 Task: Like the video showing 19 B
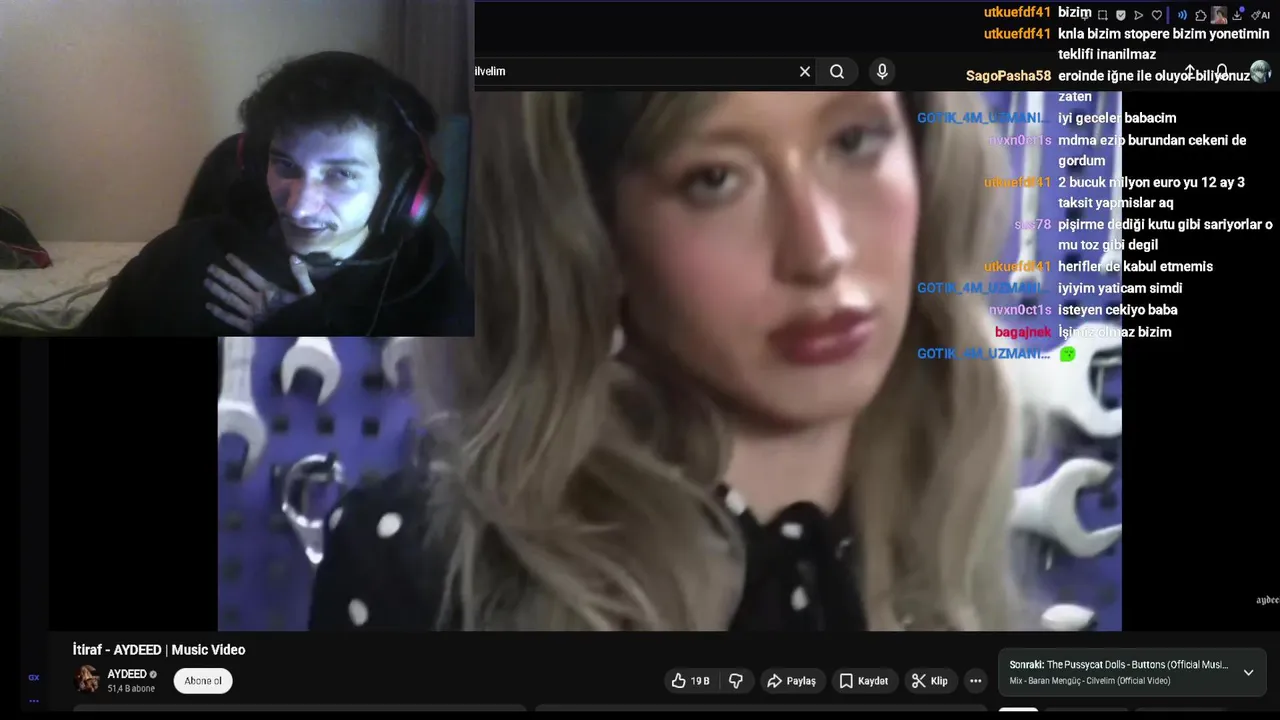pyautogui.click(x=691, y=681)
